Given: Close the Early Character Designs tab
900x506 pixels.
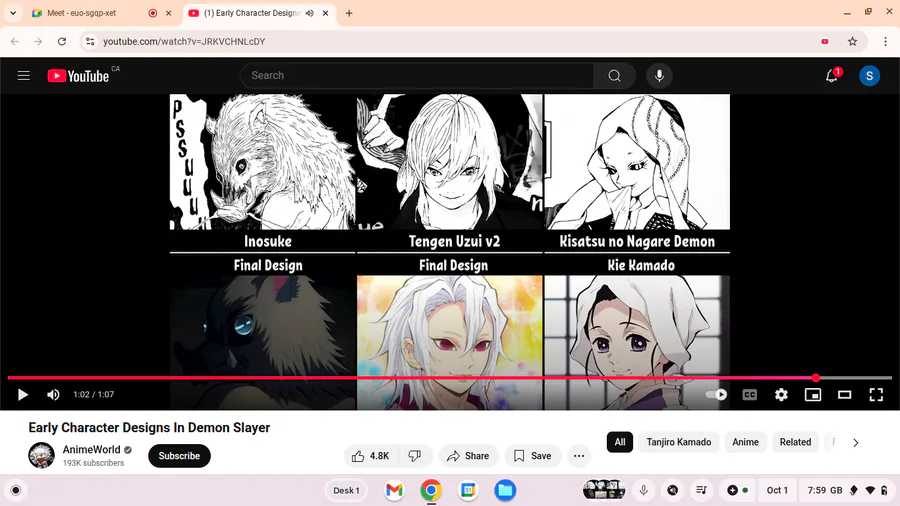Looking at the screenshot, I should click(x=325, y=13).
